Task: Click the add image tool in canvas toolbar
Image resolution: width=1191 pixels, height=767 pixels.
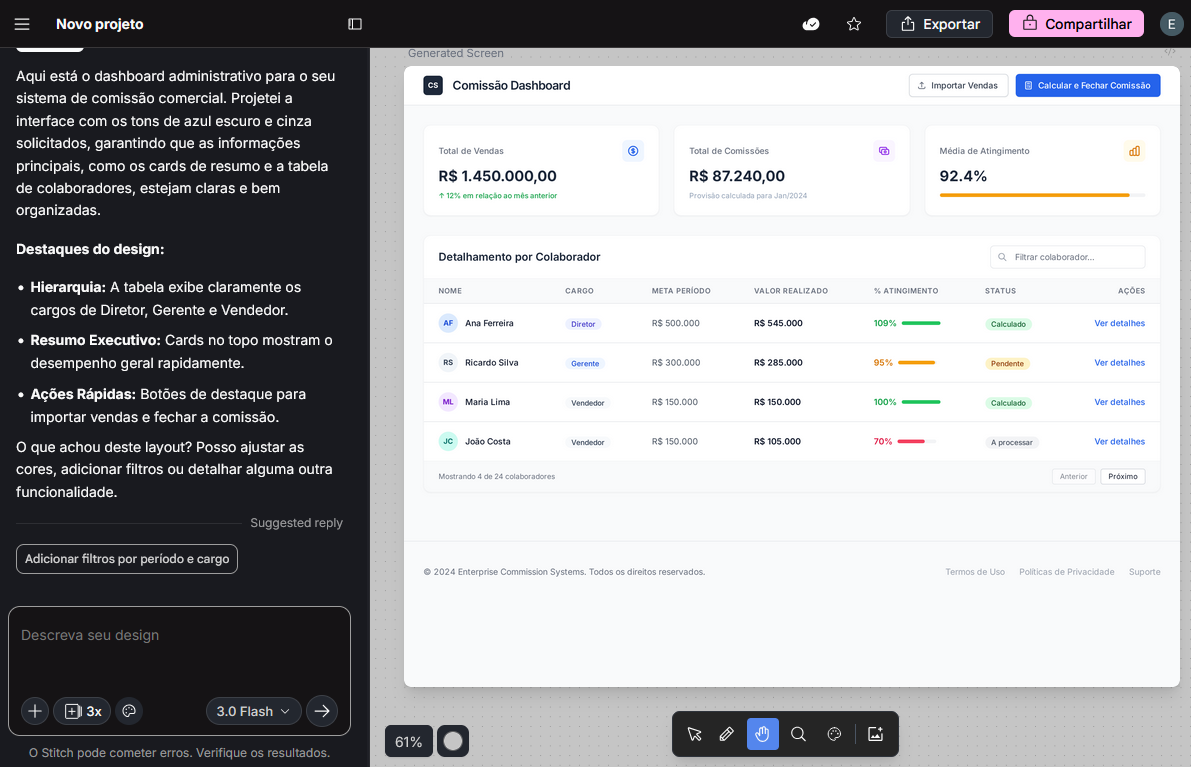Action: pos(875,734)
